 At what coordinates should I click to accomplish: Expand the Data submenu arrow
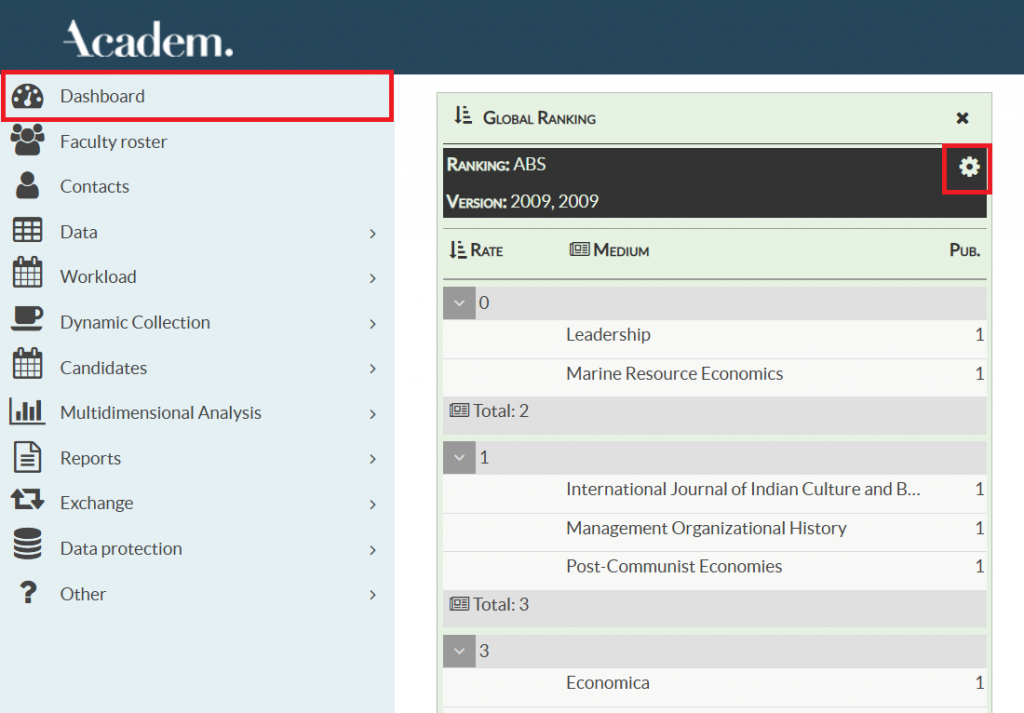tap(372, 232)
